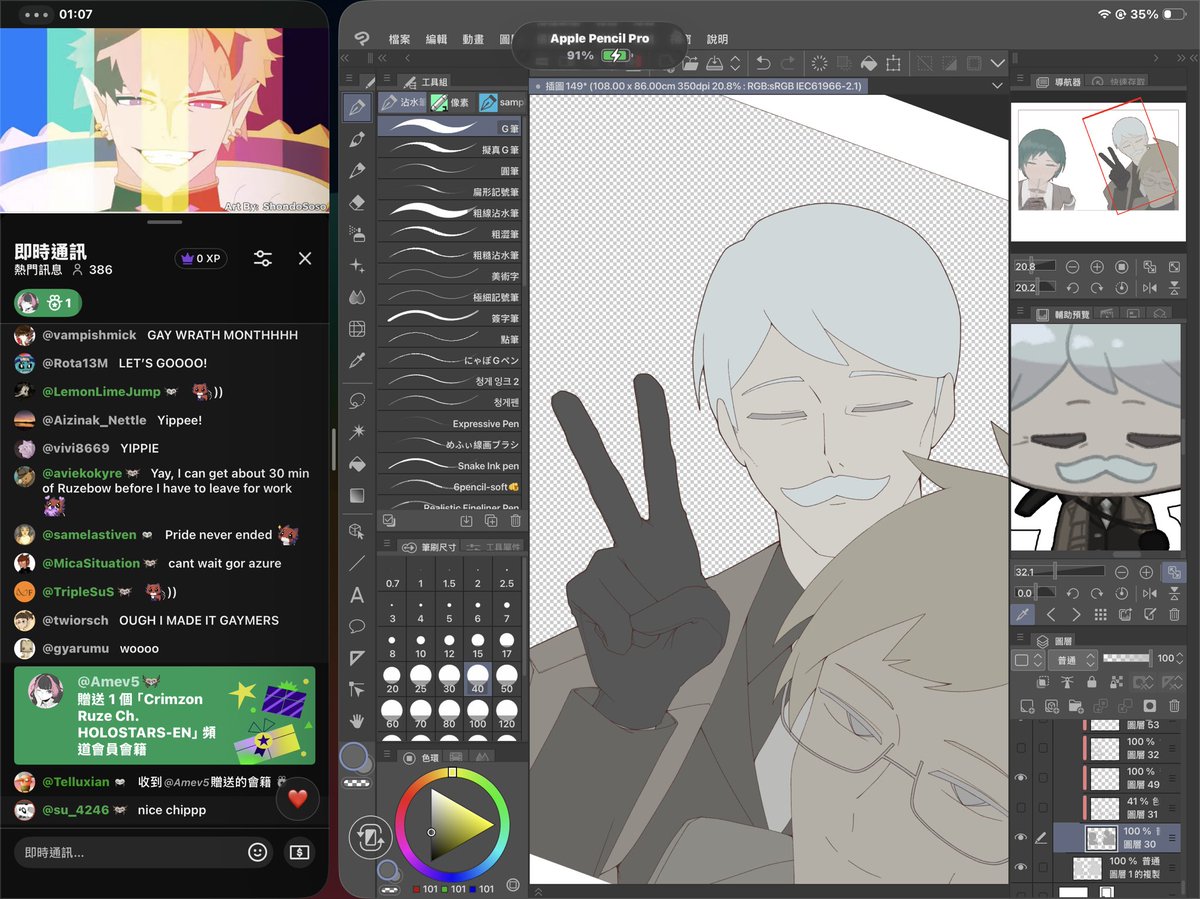This screenshot has height=899, width=1200.
Task: Click Fill icon in command bar
Action: pyautogui.click(x=868, y=63)
